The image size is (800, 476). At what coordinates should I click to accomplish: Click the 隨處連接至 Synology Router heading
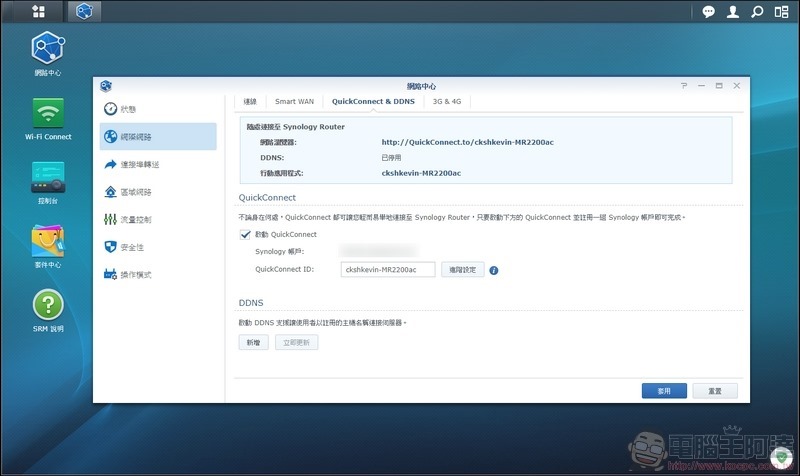[295, 127]
